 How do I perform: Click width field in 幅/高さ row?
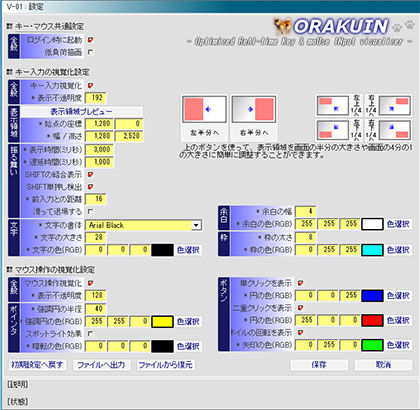point(99,136)
